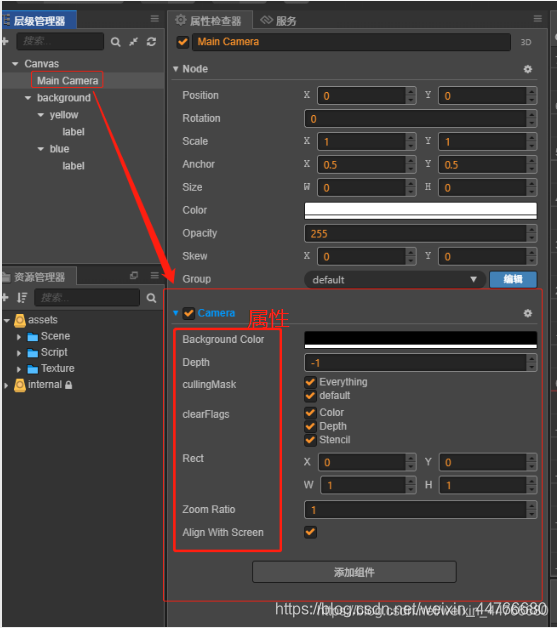This screenshot has width=557, height=628.
Task: Select the assets root folder
Action: click(36, 320)
